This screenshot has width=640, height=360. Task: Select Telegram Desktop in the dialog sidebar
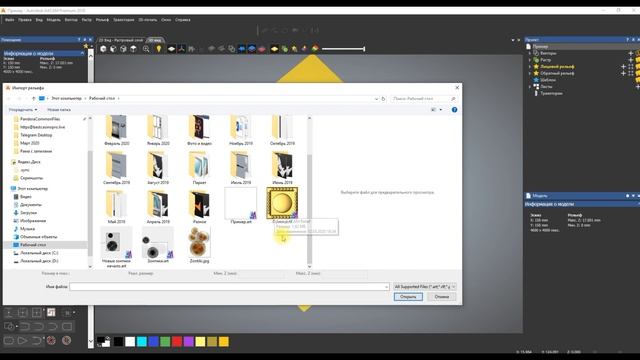(x=36, y=135)
